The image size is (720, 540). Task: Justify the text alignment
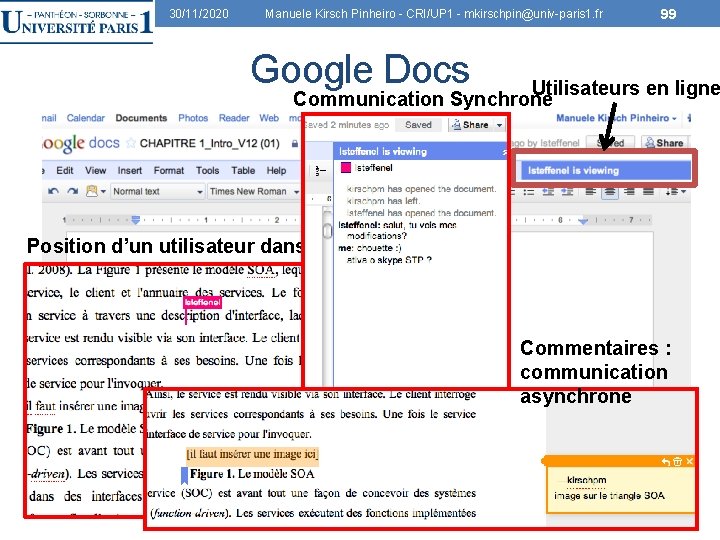[648, 192]
